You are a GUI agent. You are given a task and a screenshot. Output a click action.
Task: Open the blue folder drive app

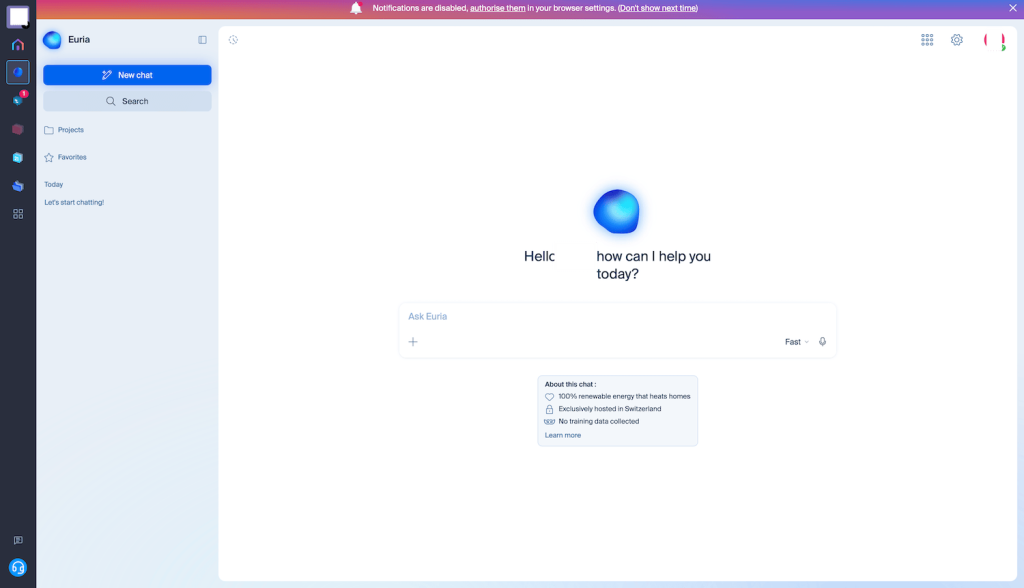[18, 186]
